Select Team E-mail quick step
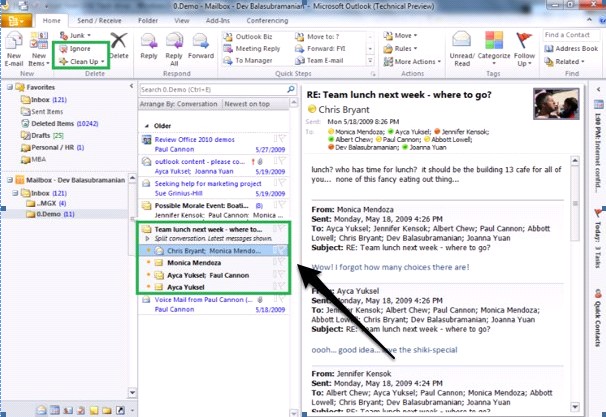The height and width of the screenshot is (417, 606). (x=319, y=61)
